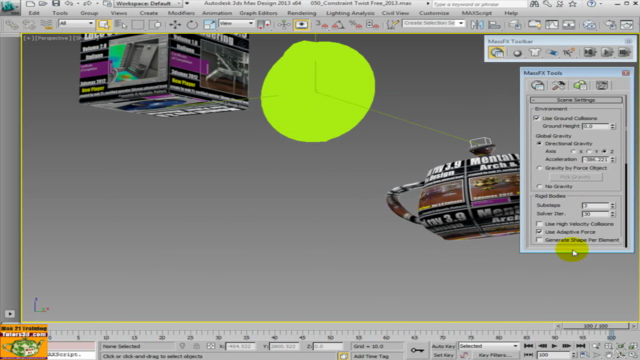
Task: Open the application menu logo button
Action: (x=10, y=7)
